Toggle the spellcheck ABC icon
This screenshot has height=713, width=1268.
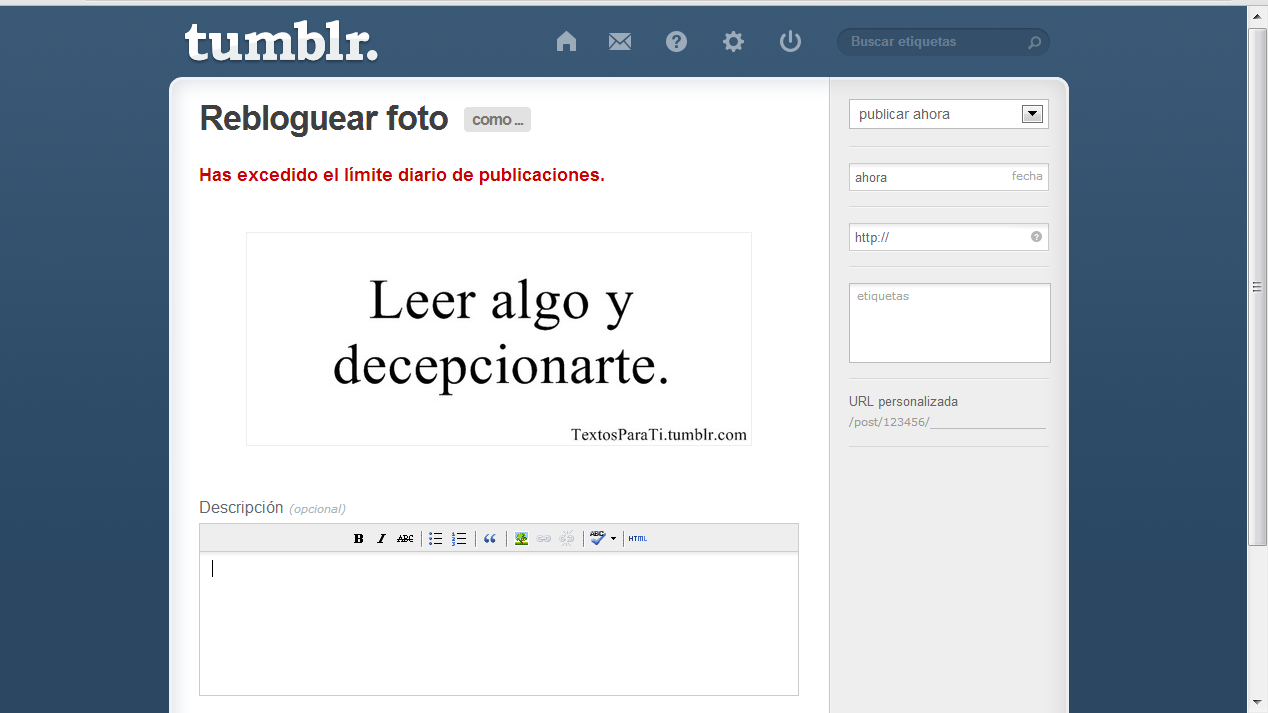(597, 538)
